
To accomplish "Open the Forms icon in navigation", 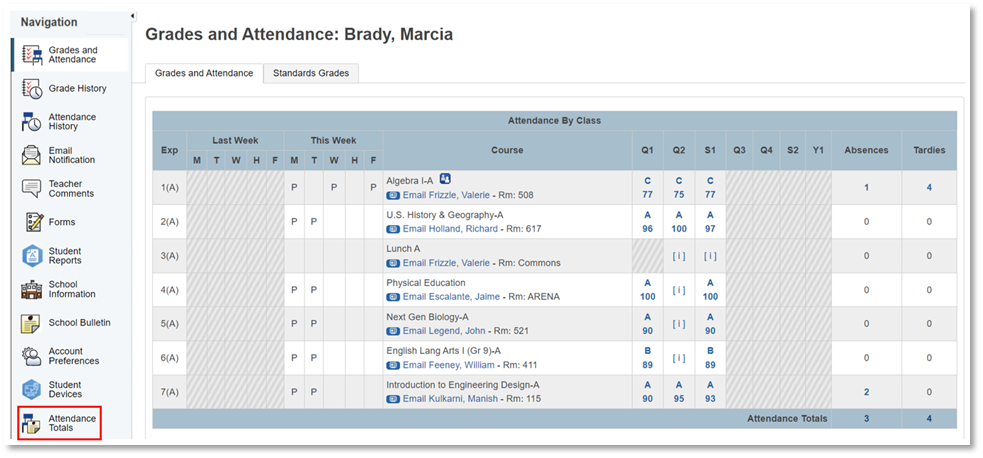I will coord(34,222).
